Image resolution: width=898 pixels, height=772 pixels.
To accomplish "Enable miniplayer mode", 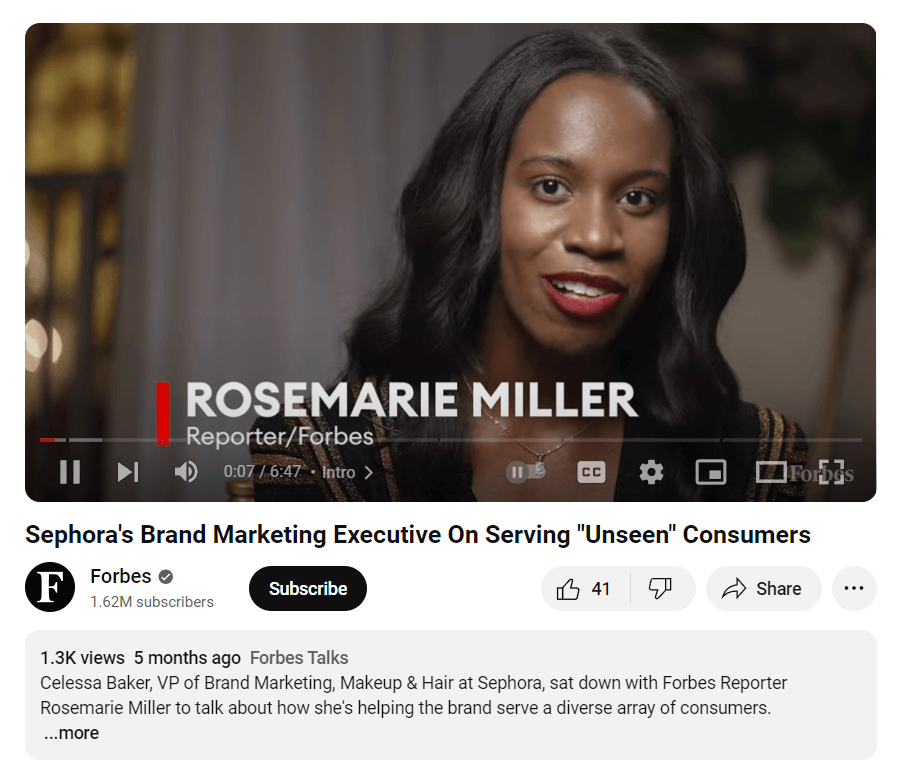I will click(x=711, y=472).
